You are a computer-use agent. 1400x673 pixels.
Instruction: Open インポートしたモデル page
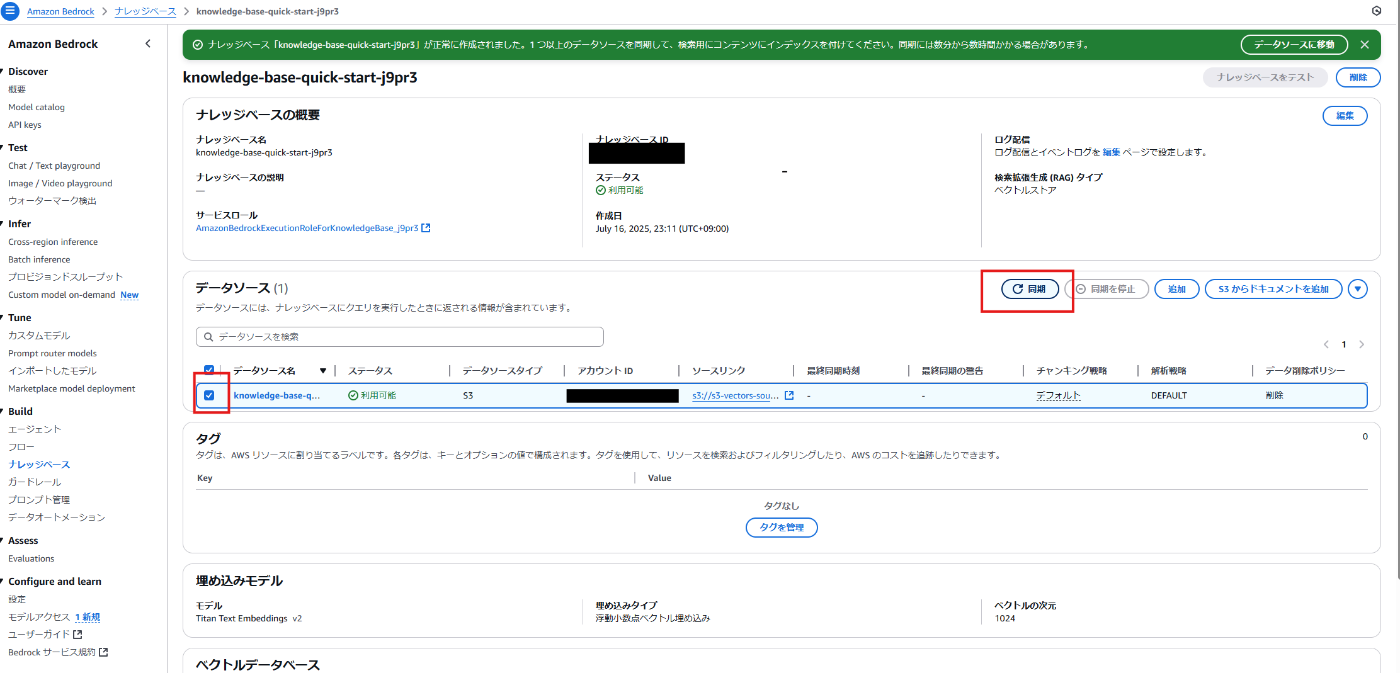(x=52, y=371)
